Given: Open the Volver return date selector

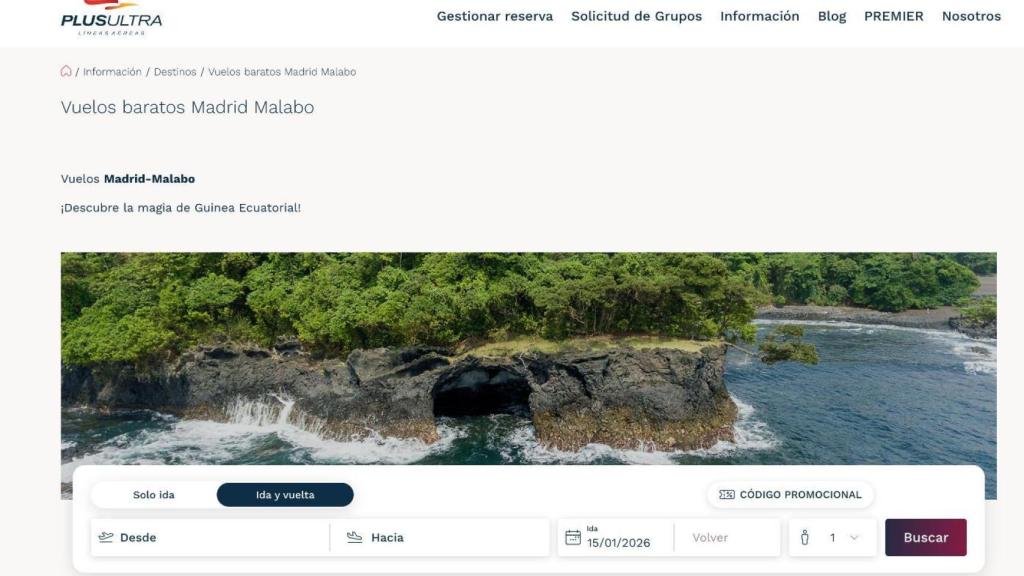Looking at the screenshot, I should [725, 537].
